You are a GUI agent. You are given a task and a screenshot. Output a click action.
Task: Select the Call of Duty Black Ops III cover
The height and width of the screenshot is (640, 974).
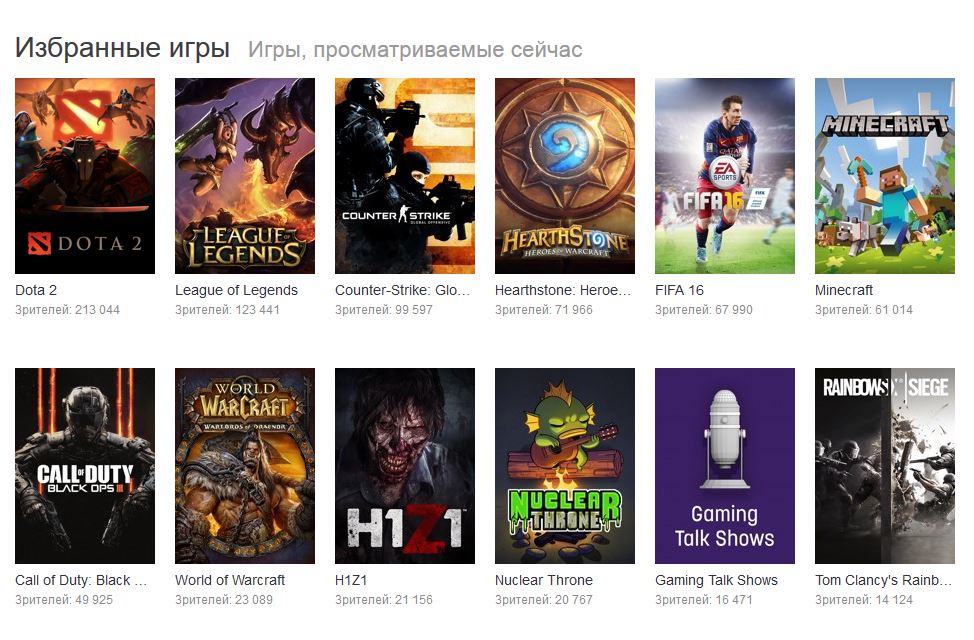pos(85,466)
